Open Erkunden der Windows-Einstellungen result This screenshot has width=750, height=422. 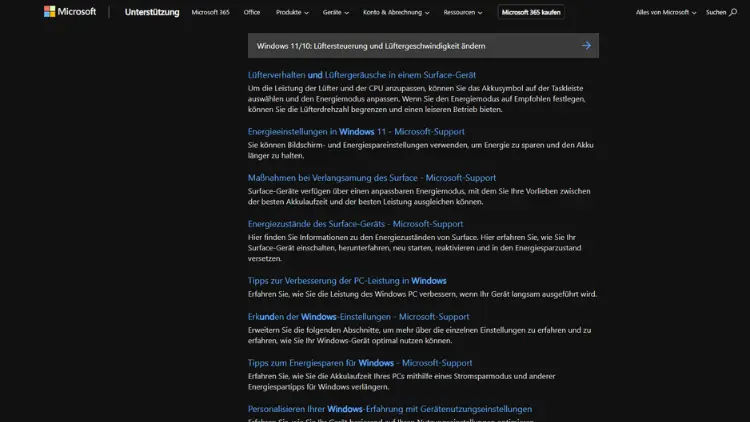tap(358, 316)
